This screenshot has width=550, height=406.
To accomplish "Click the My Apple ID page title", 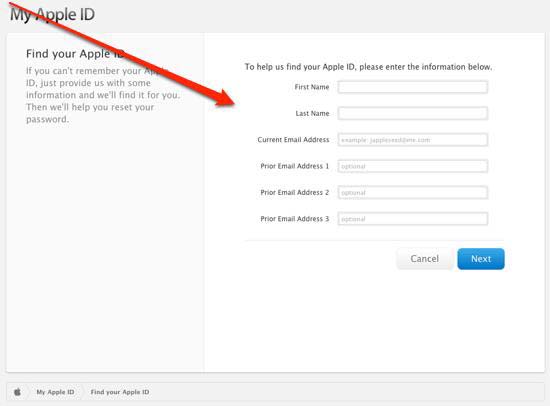I will pos(52,14).
